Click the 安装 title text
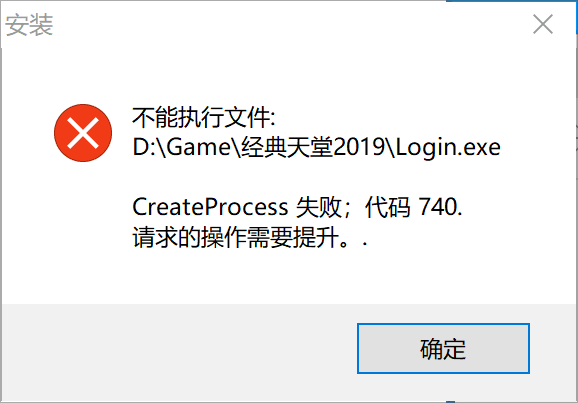The height and width of the screenshot is (403, 578). 29,25
